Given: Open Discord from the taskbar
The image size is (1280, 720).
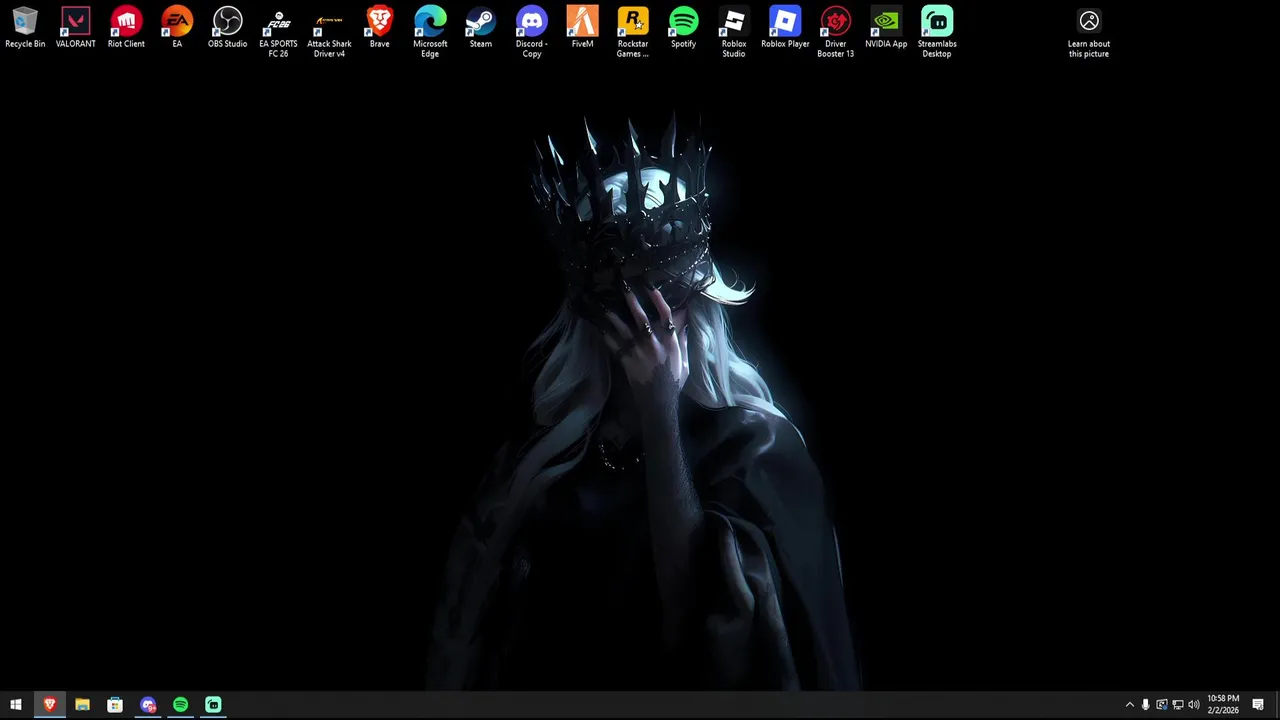Looking at the screenshot, I should pos(148,705).
